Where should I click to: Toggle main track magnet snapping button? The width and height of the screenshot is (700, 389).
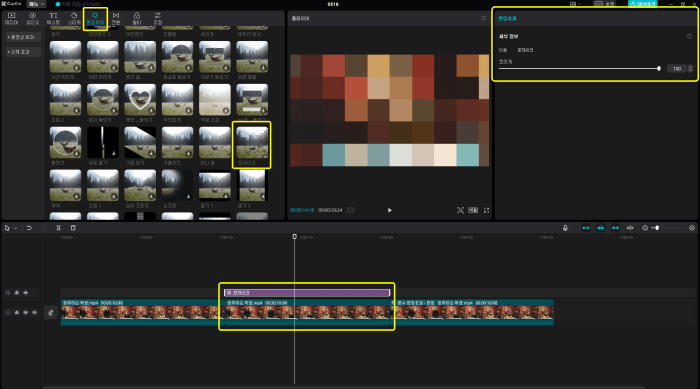[x=586, y=228]
